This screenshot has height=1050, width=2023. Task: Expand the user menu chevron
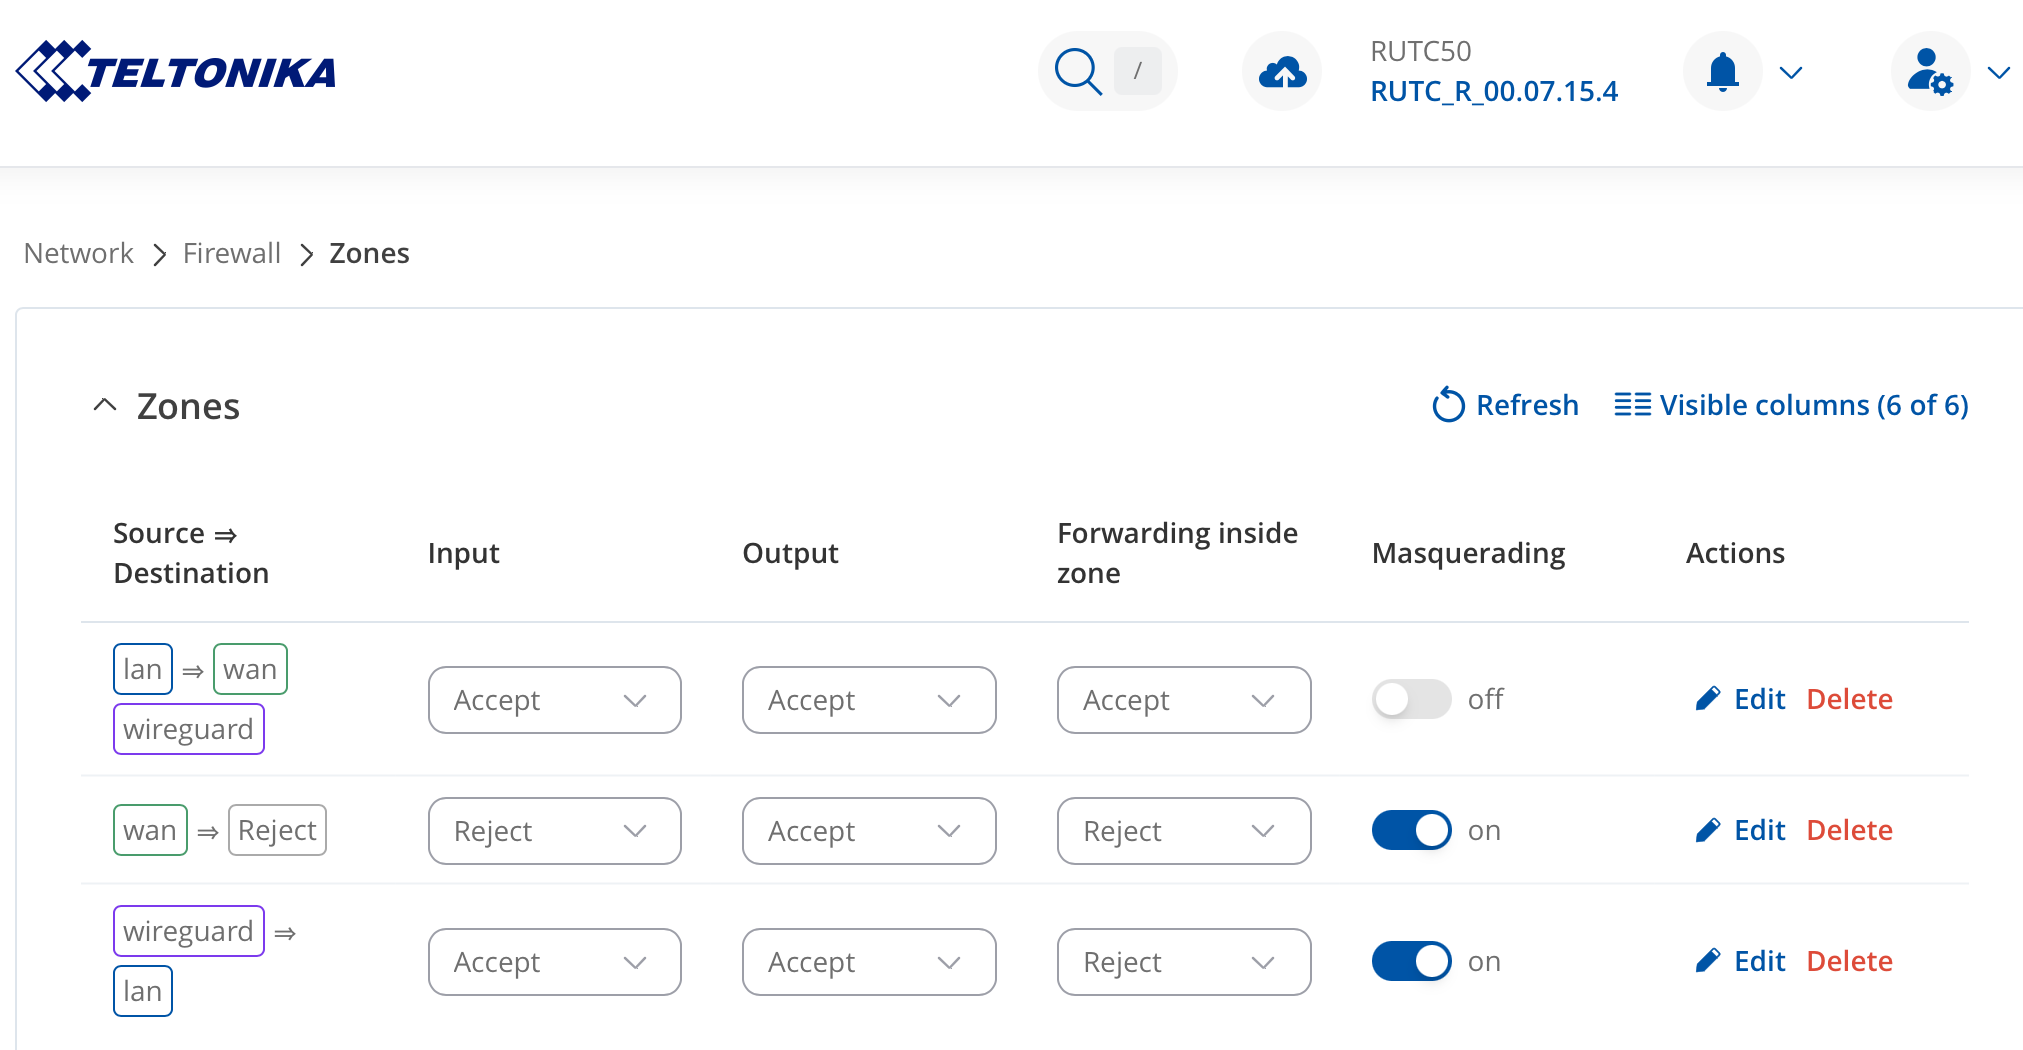pos(1998,72)
